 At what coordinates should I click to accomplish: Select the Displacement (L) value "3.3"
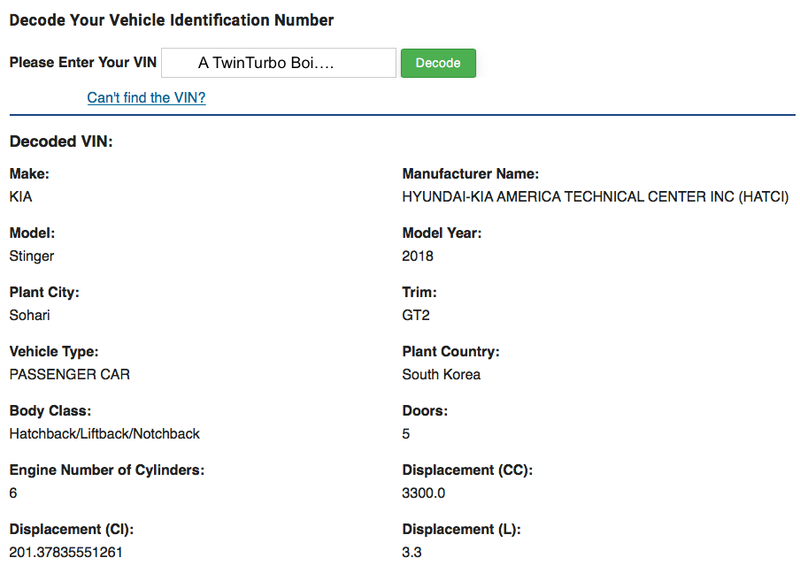412,552
